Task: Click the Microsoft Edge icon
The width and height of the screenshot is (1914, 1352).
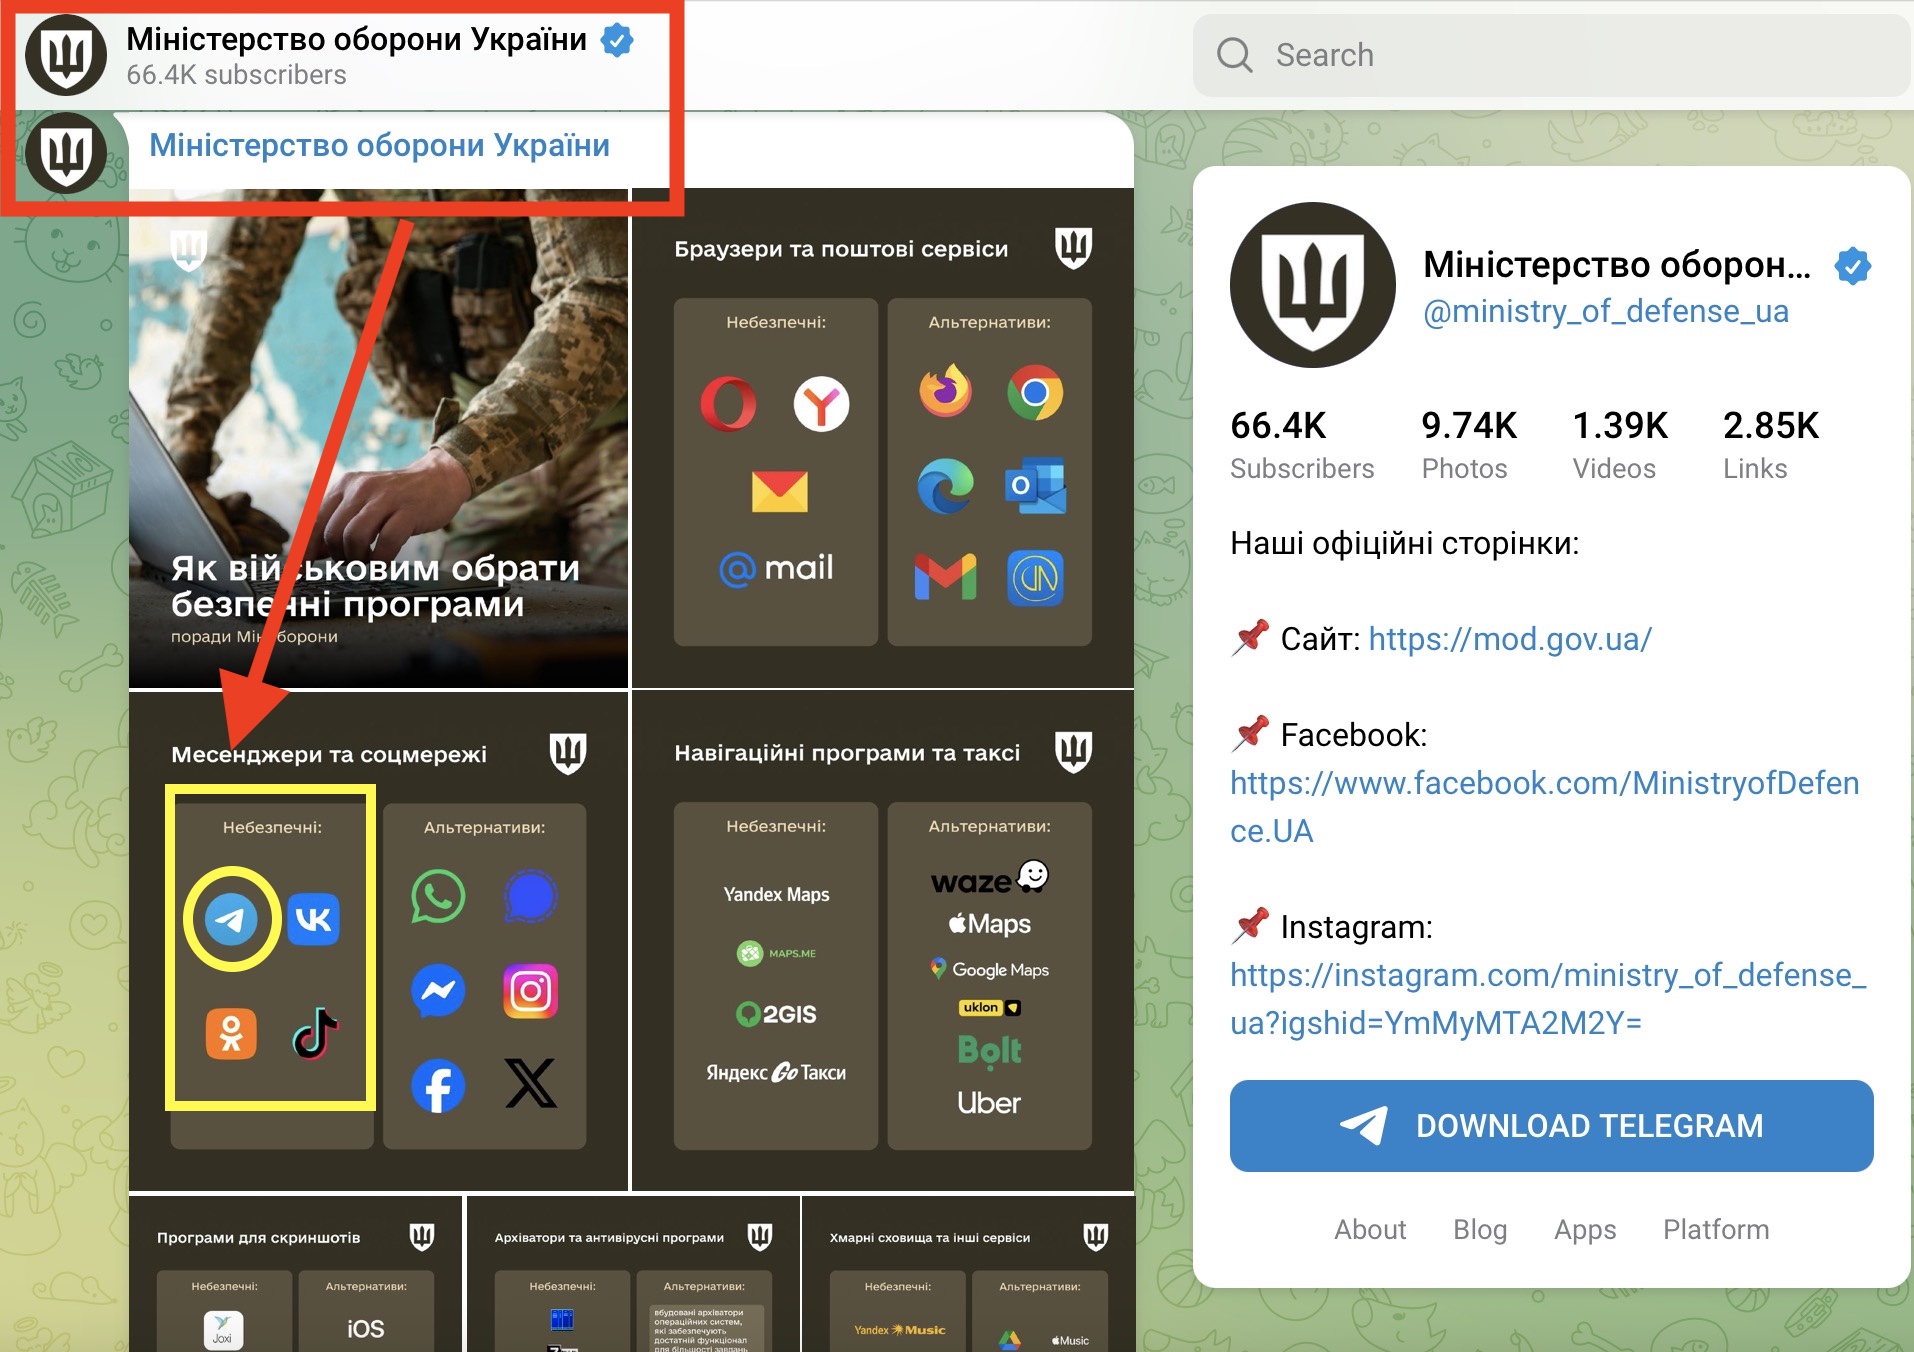Action: pyautogui.click(x=945, y=486)
